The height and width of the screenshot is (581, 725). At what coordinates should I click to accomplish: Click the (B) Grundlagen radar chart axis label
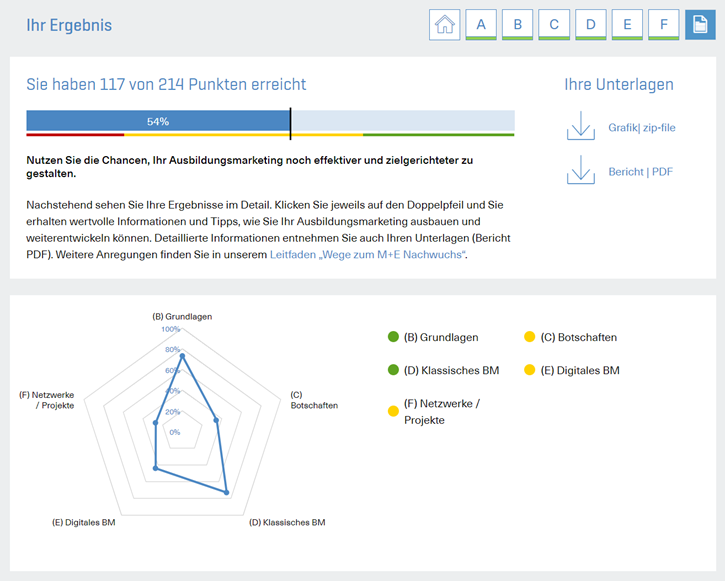(182, 317)
